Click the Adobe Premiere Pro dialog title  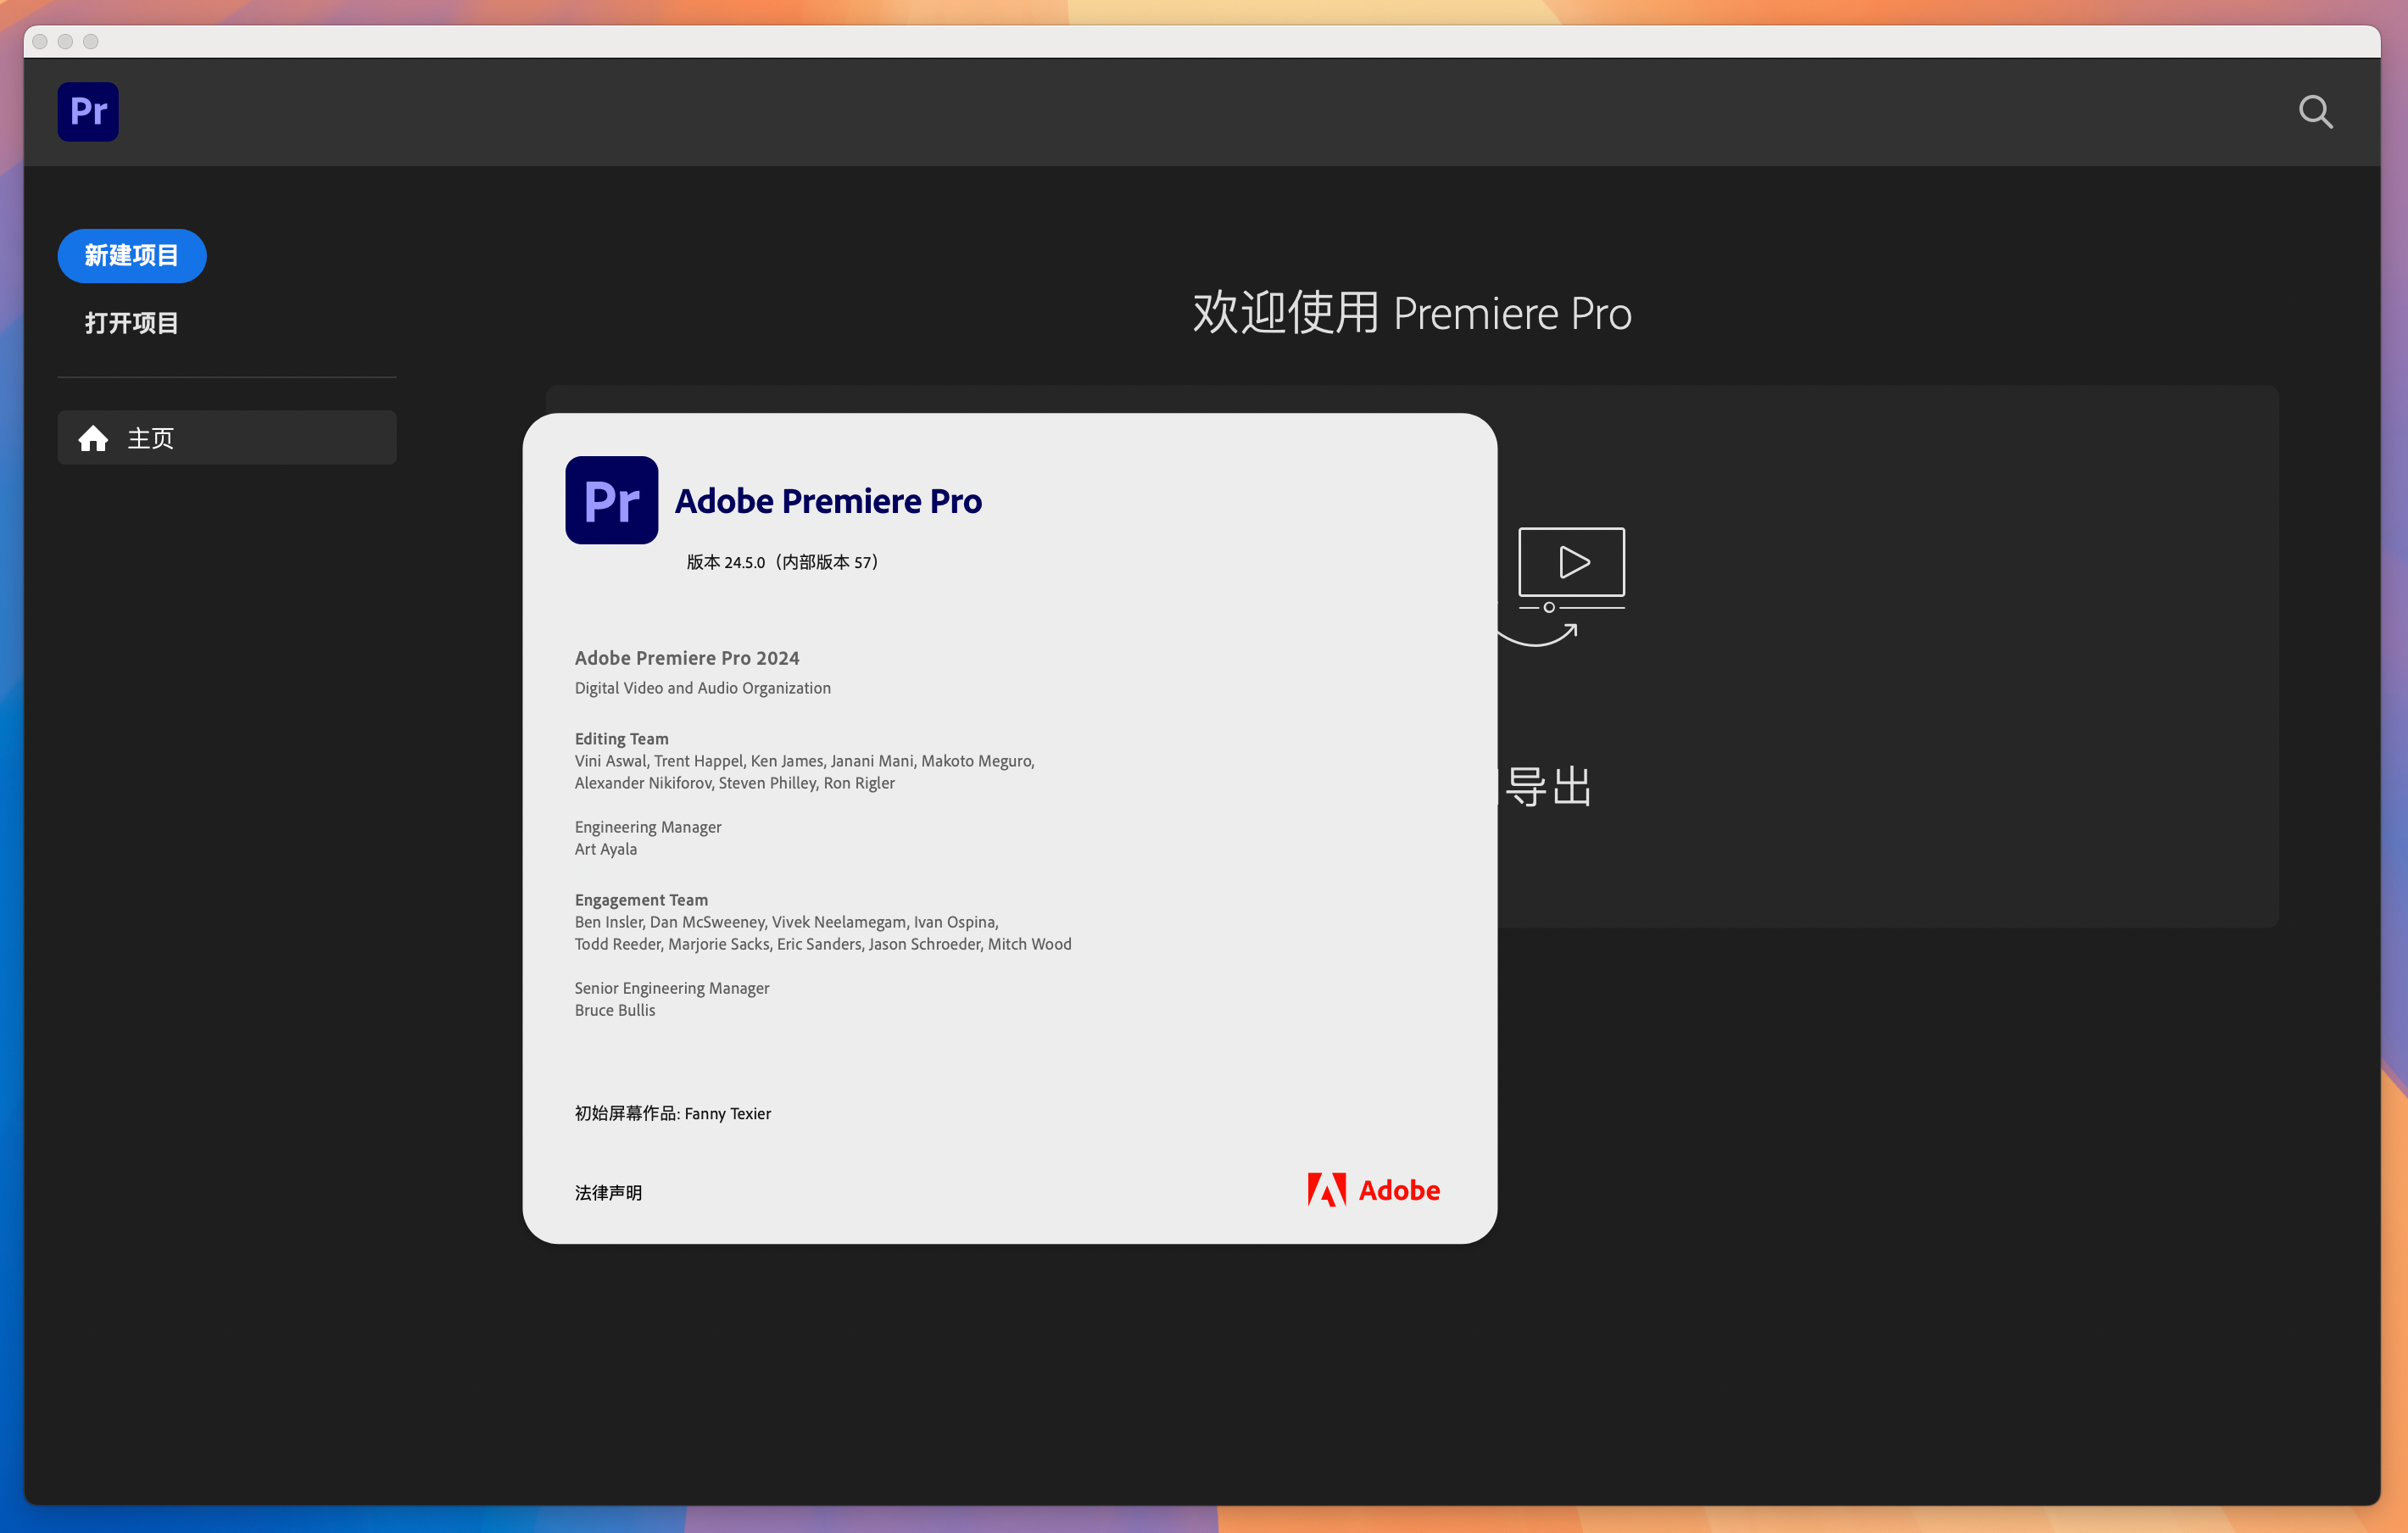point(828,501)
